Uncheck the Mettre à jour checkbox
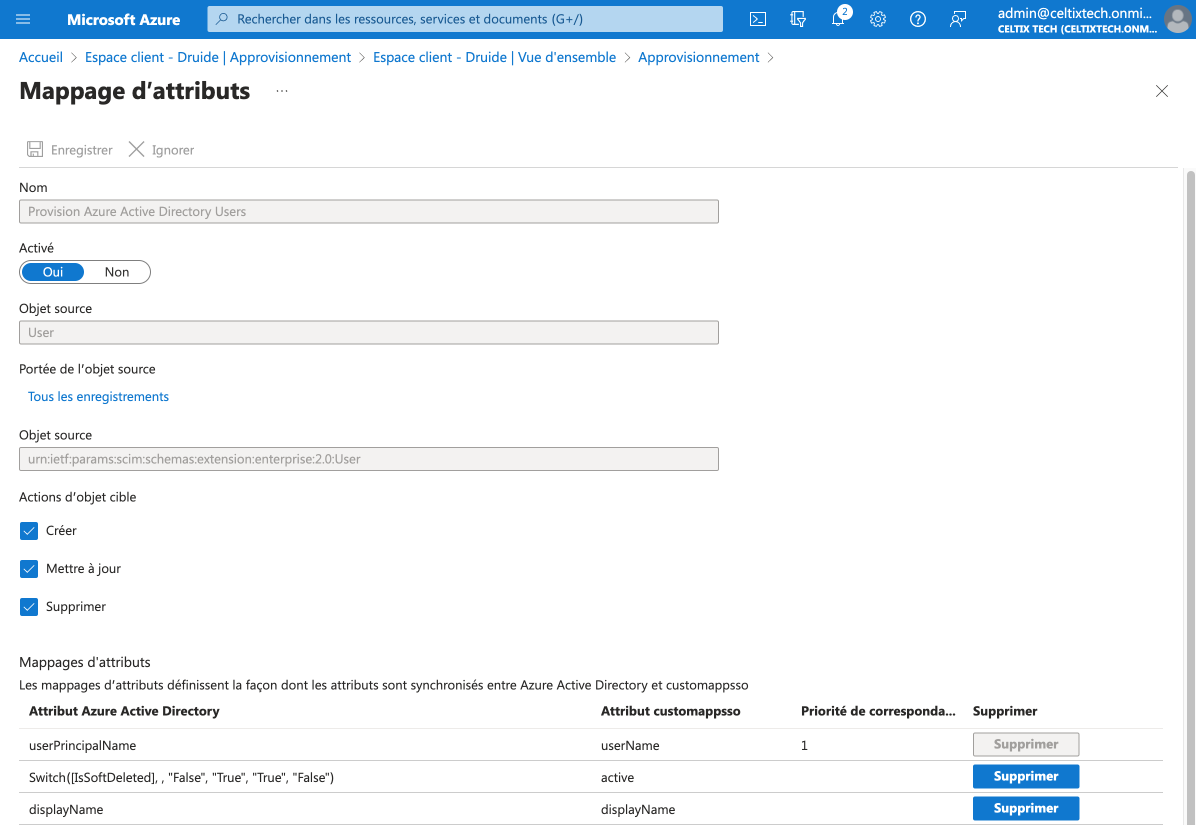This screenshot has width=1196, height=825. (29, 569)
